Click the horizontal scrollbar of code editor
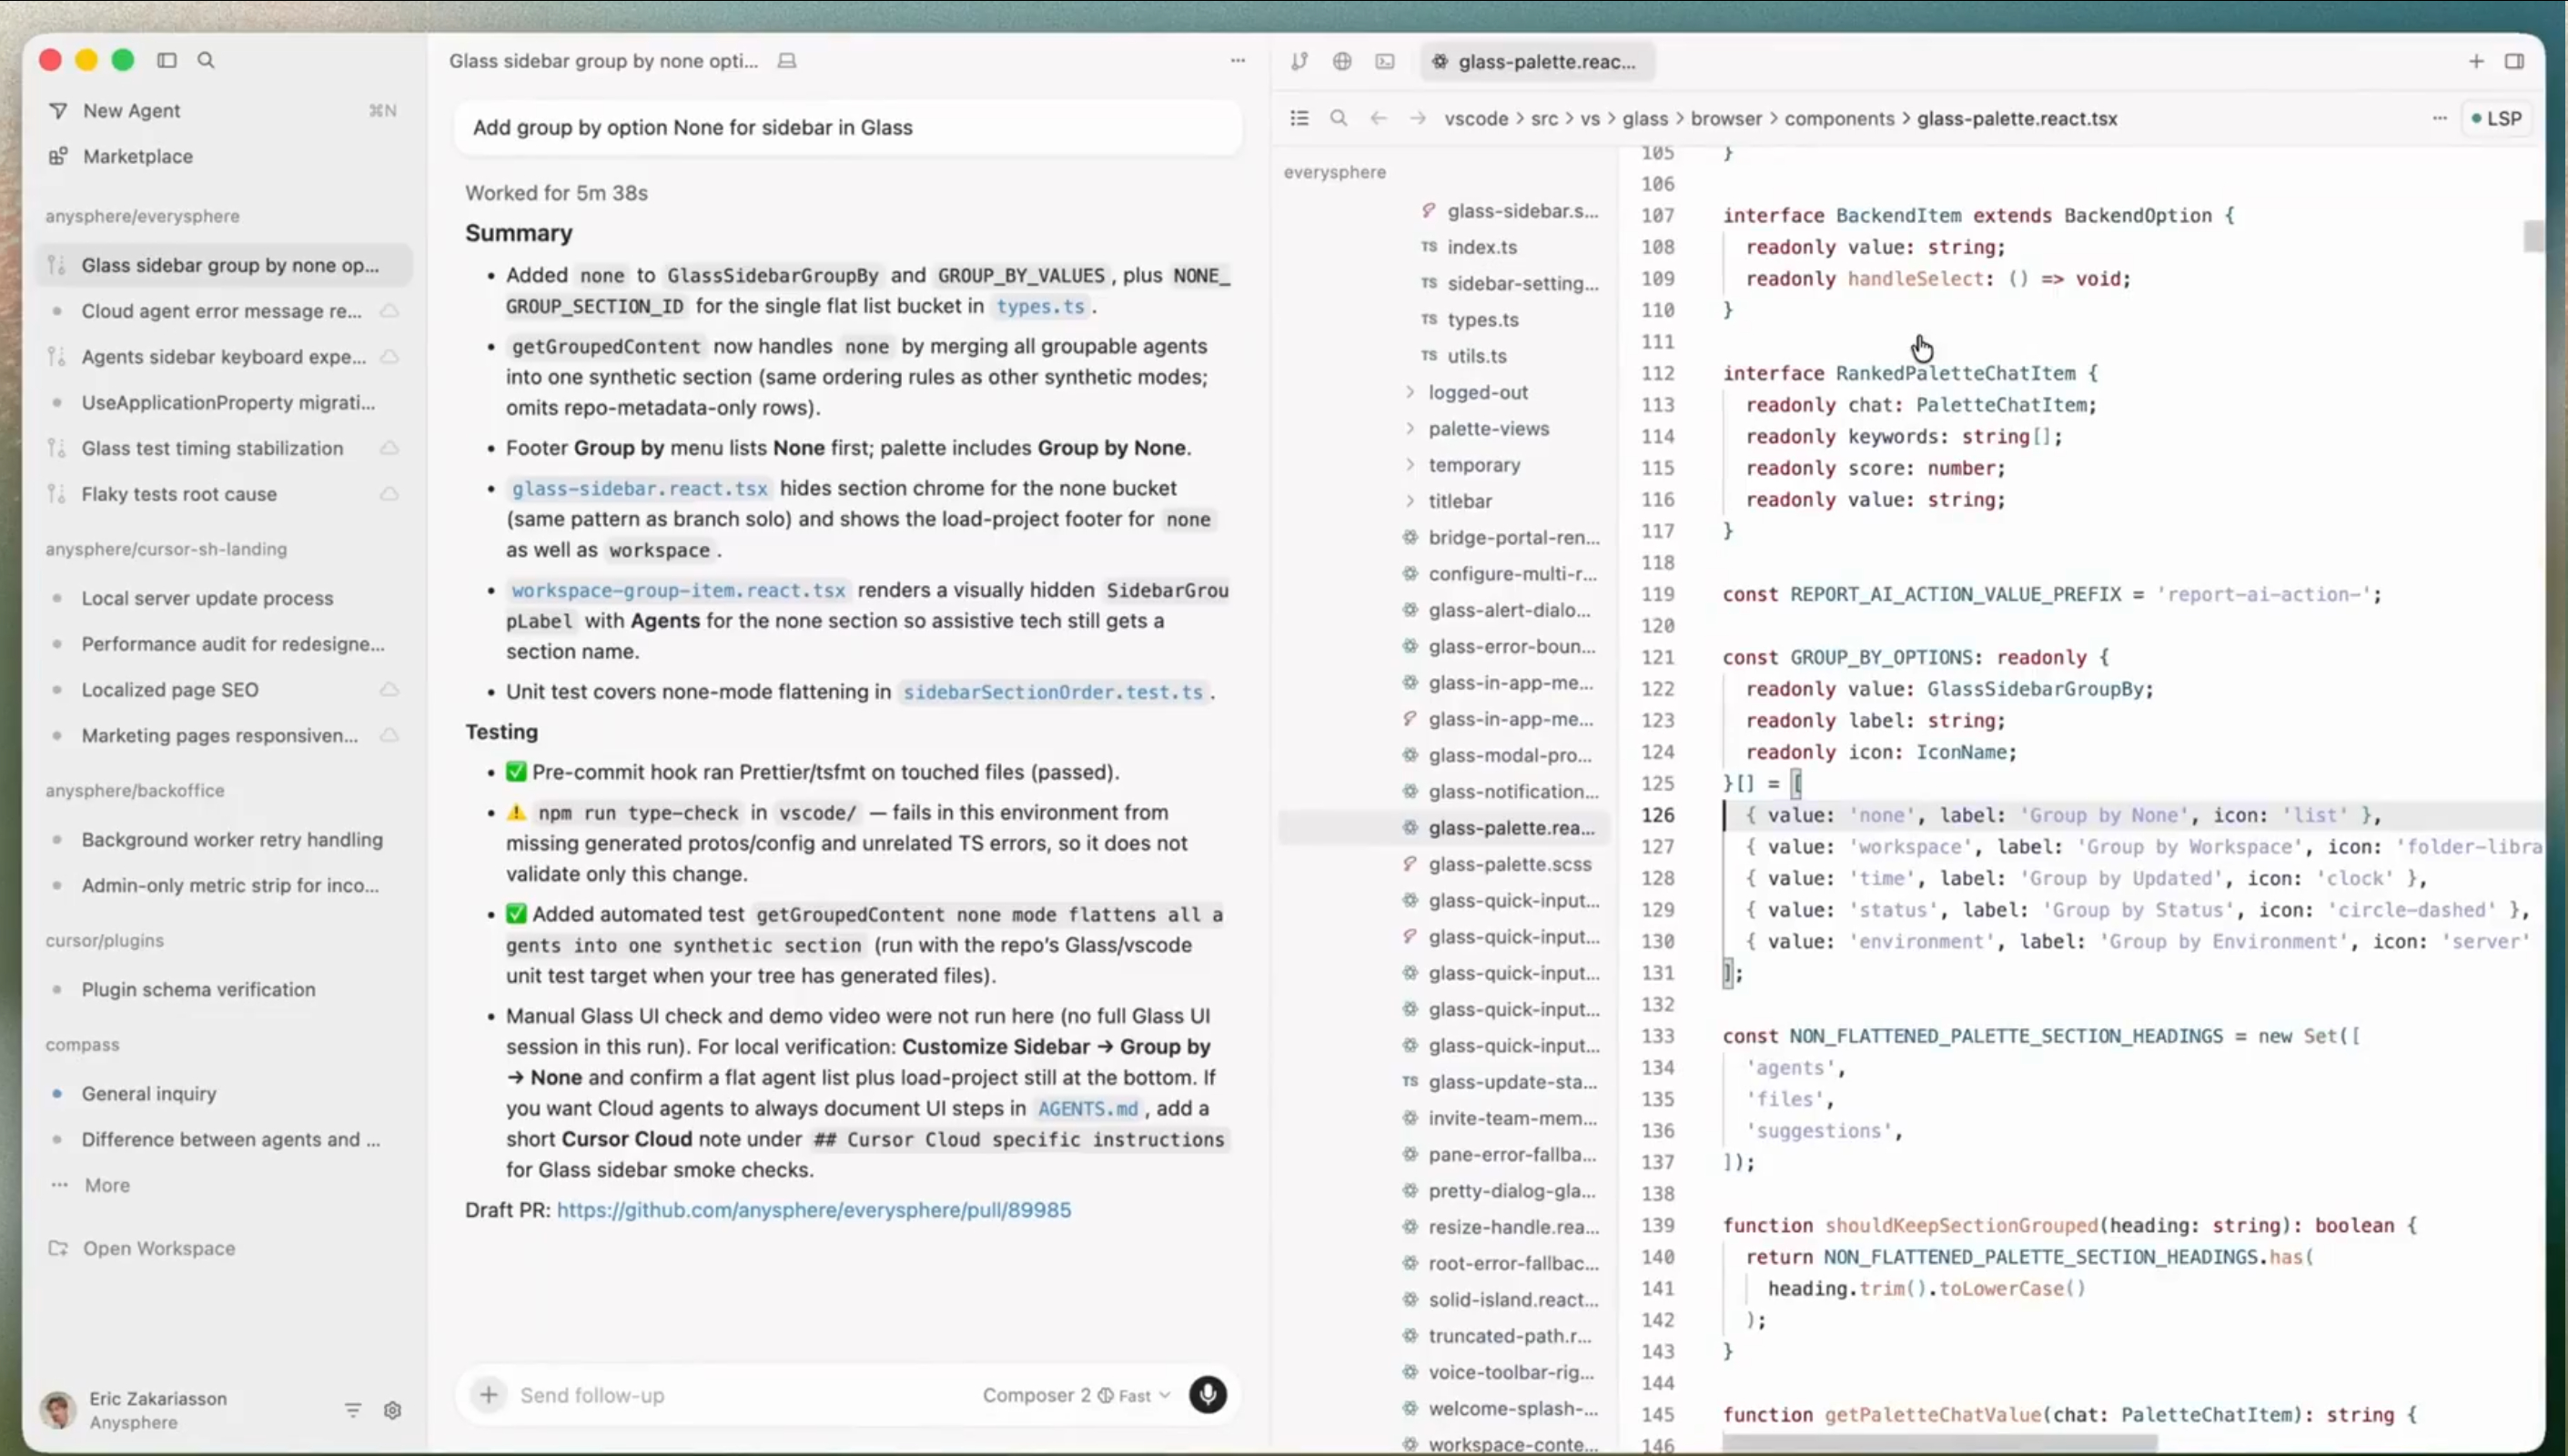Image resolution: width=2568 pixels, height=1456 pixels. point(1940,1442)
